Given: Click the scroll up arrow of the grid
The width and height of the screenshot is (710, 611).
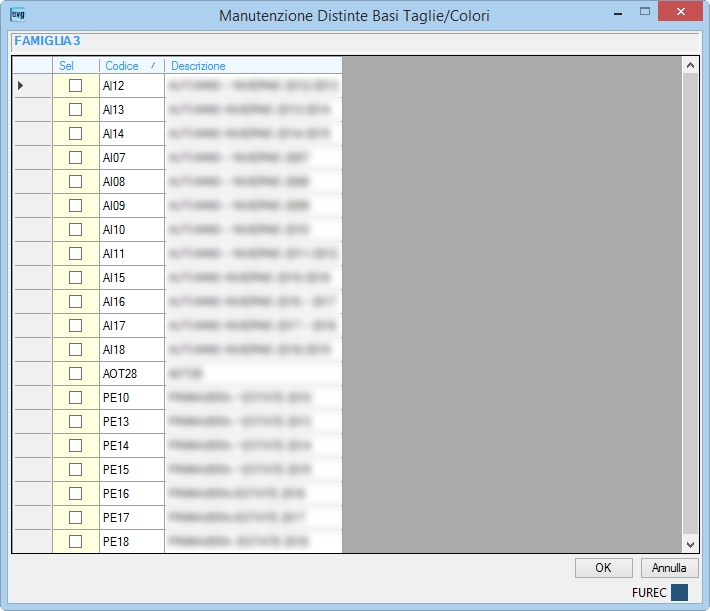Looking at the screenshot, I should pos(690,65).
